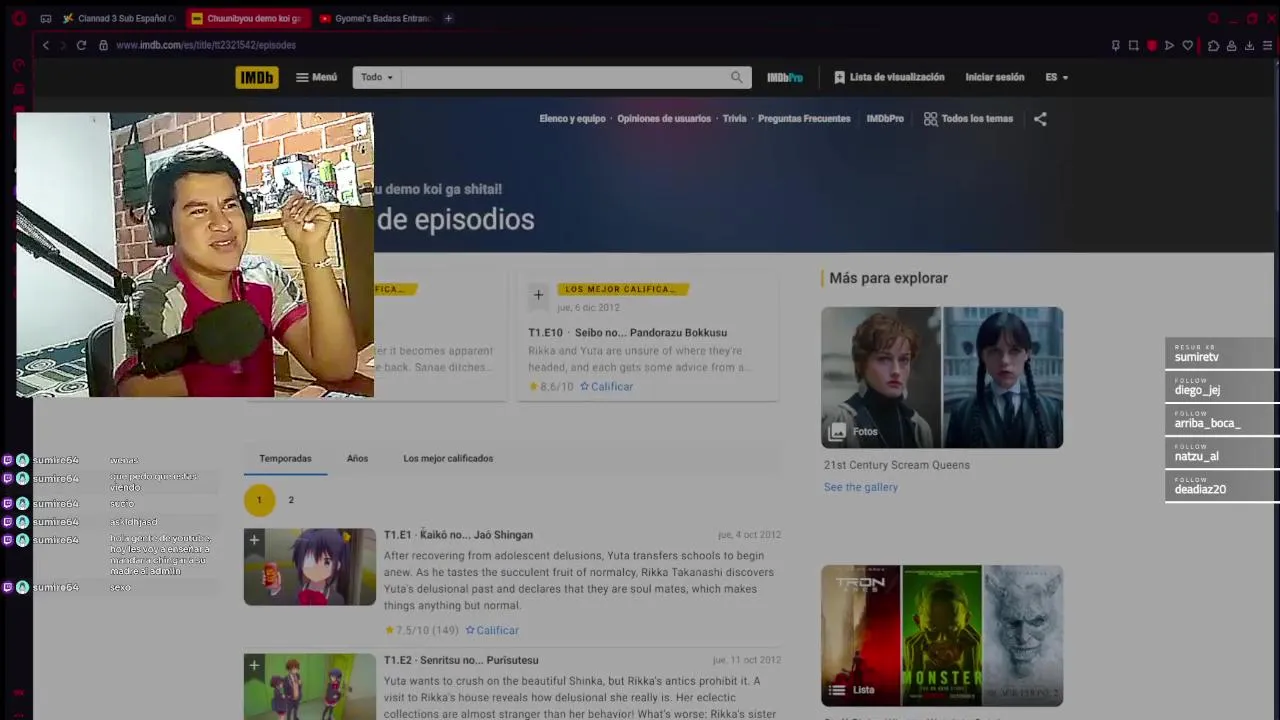Click the imdb.com address bar URL

(206, 45)
